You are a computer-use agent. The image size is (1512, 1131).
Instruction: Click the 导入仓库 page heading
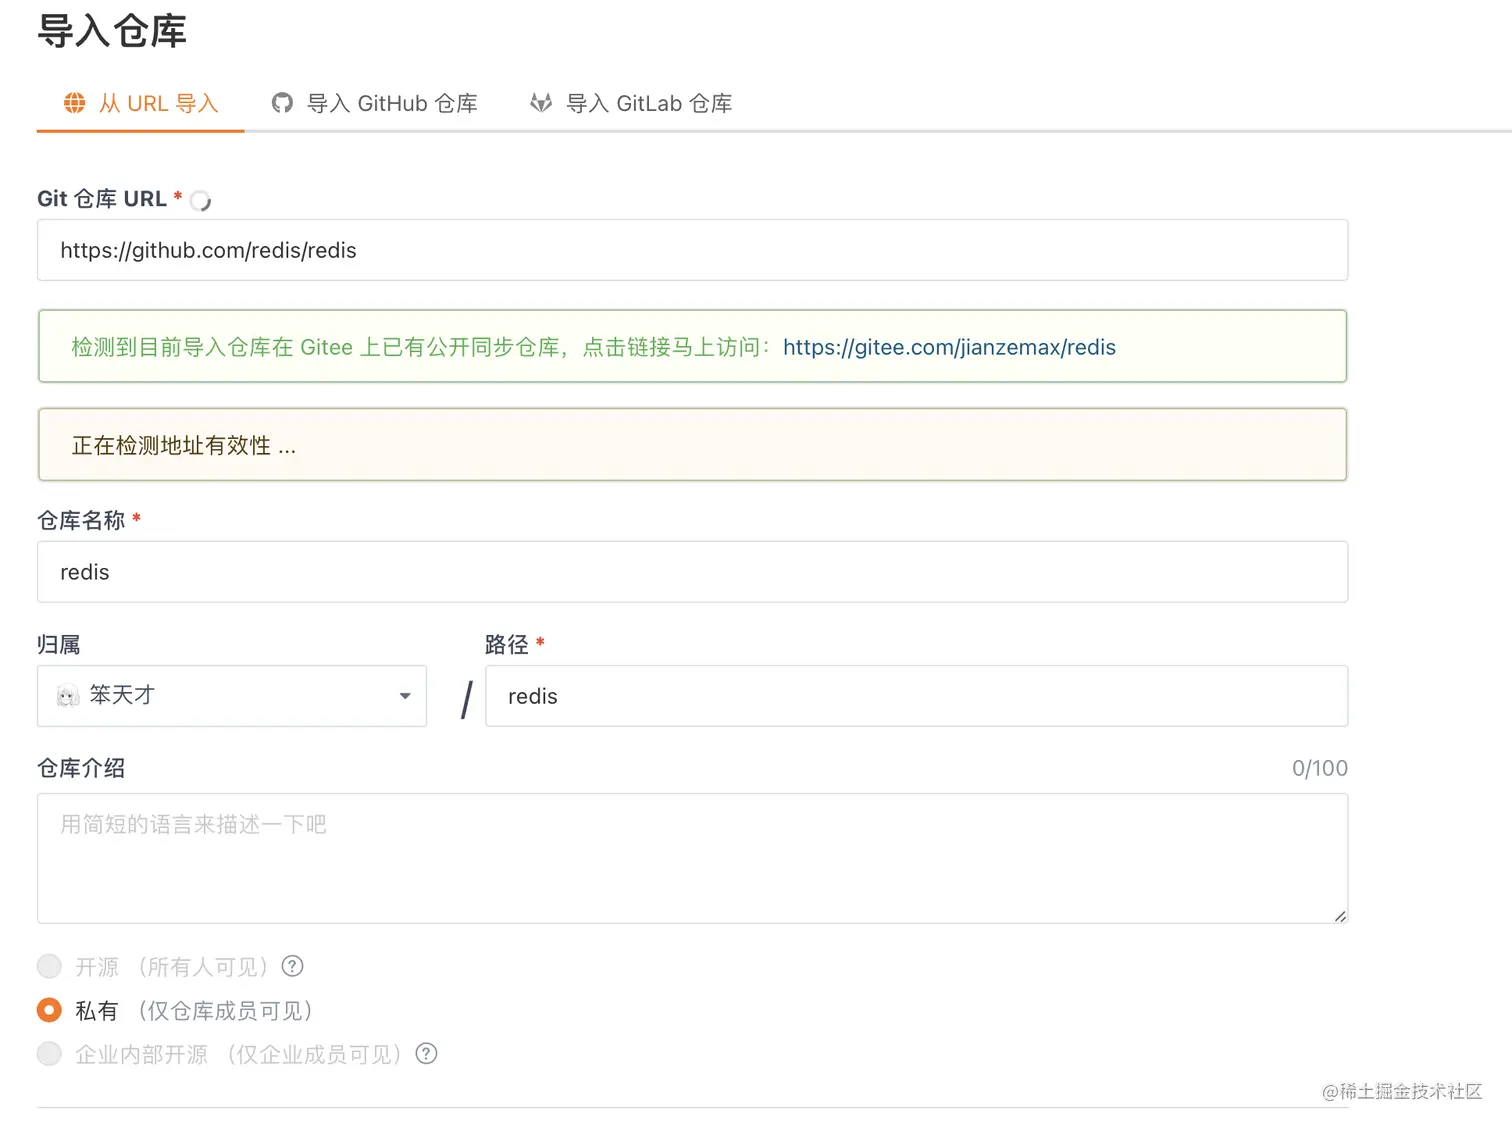coord(112,31)
